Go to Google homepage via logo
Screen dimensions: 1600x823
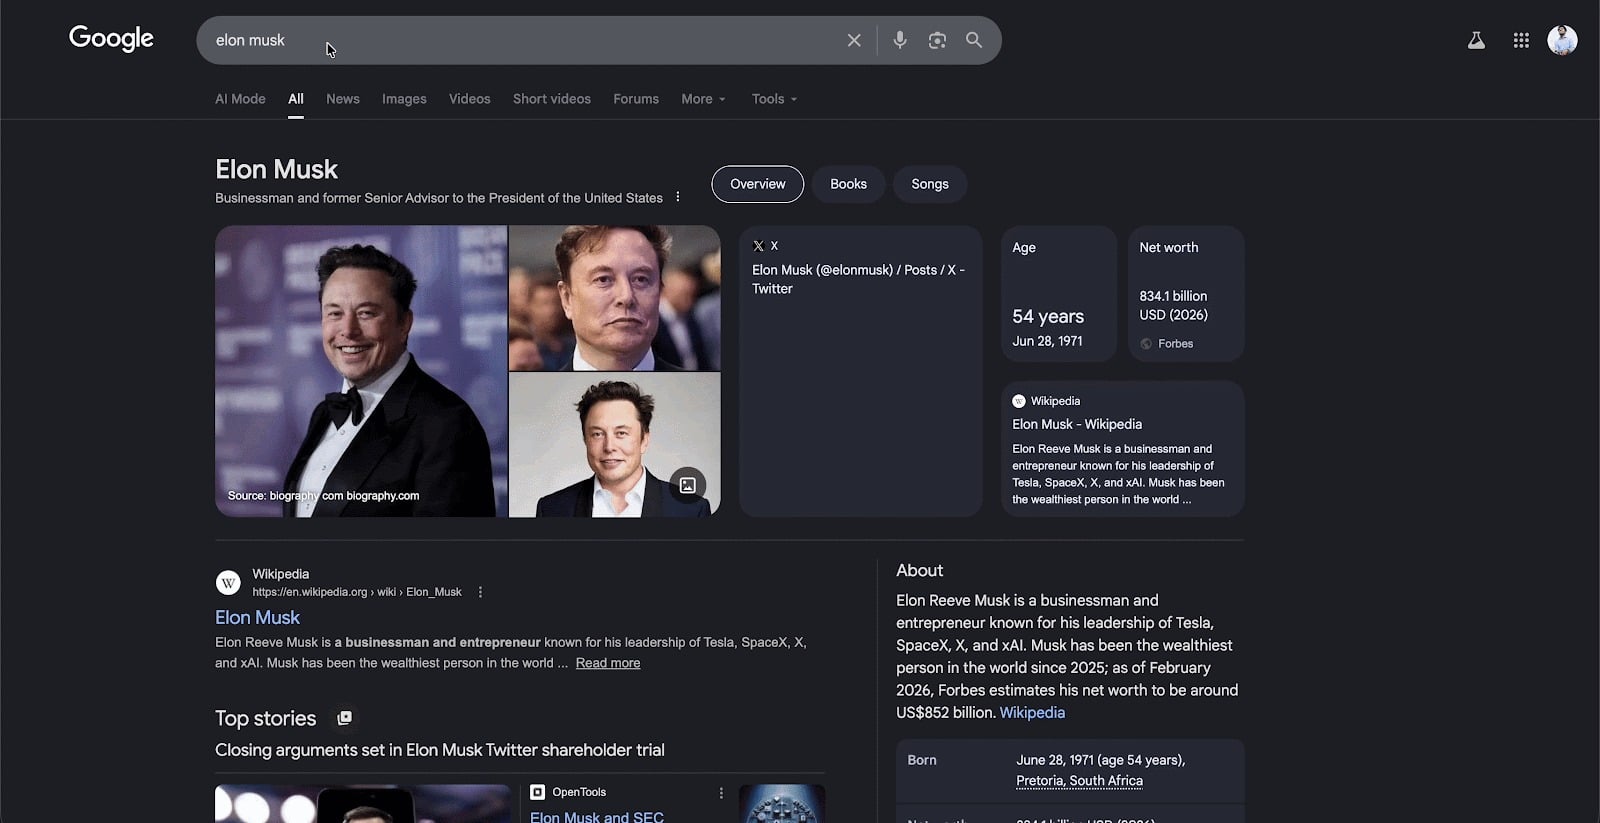pyautogui.click(x=111, y=39)
